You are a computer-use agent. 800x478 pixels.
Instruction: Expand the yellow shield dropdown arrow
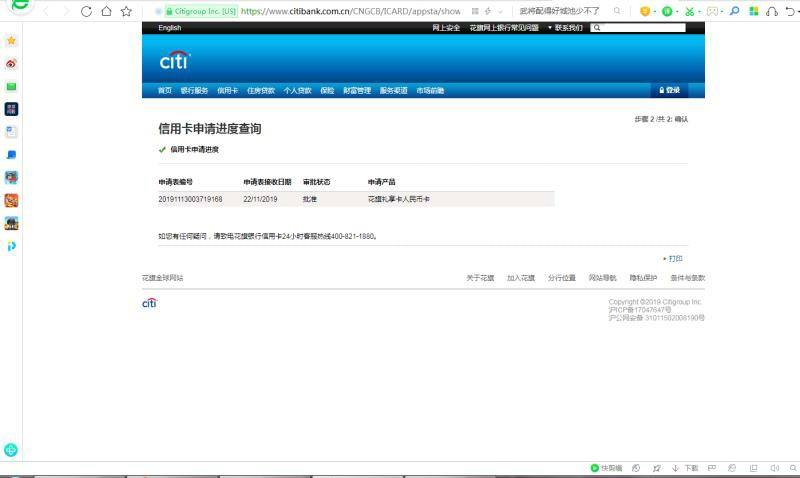coord(655,12)
